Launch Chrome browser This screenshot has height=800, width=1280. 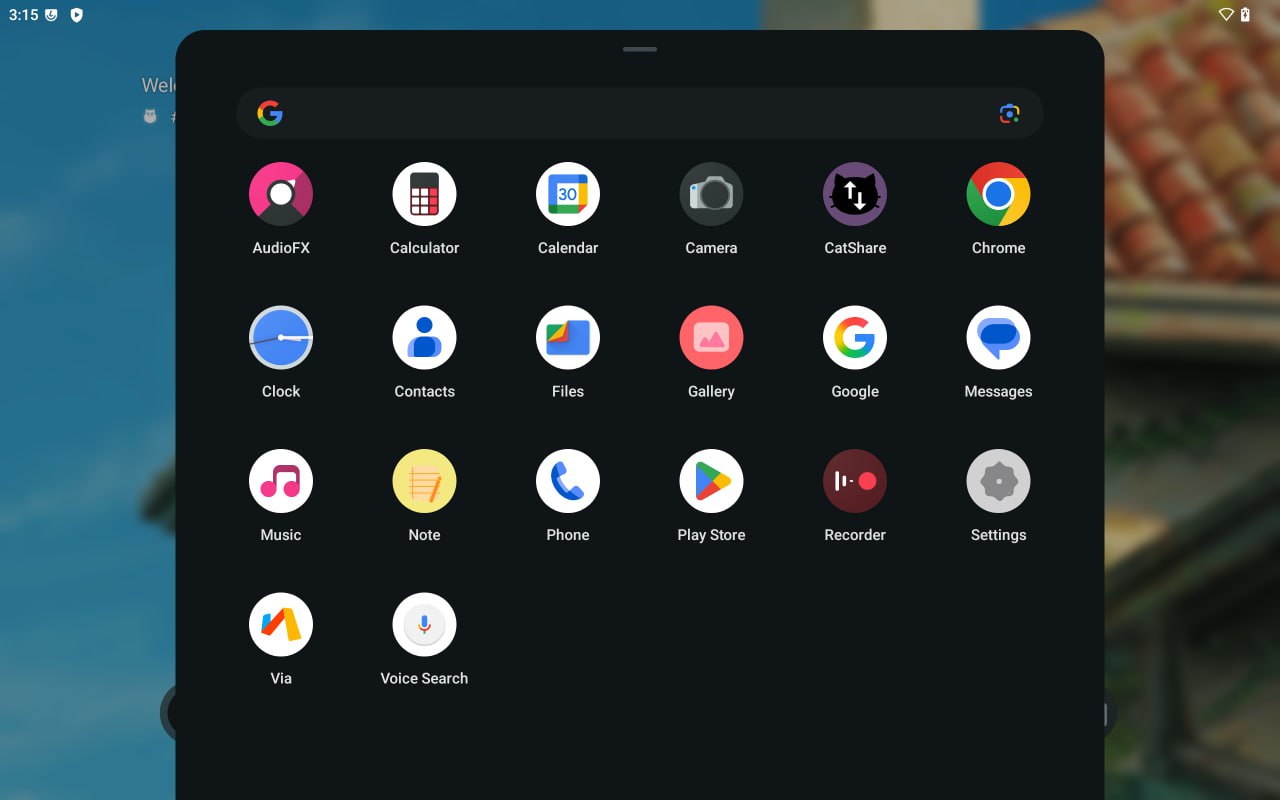pos(998,194)
